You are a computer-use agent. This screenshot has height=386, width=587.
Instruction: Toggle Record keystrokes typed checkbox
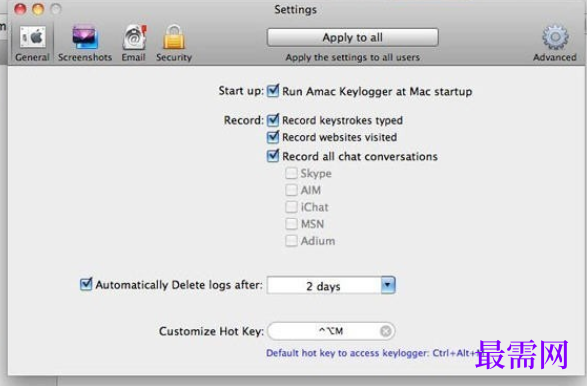pos(273,120)
